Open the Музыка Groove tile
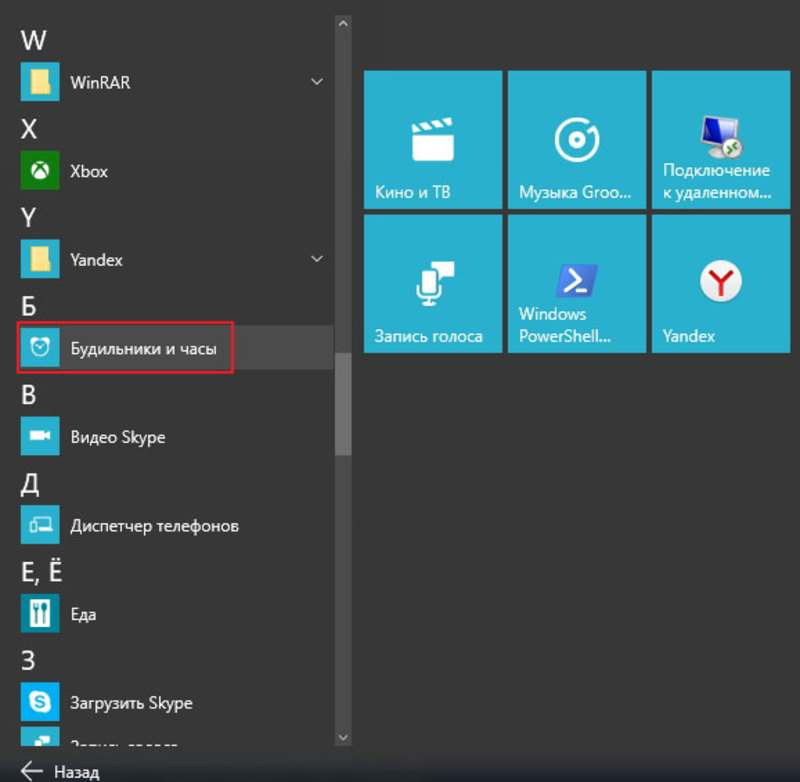Image resolution: width=800 pixels, height=782 pixels. click(x=577, y=140)
